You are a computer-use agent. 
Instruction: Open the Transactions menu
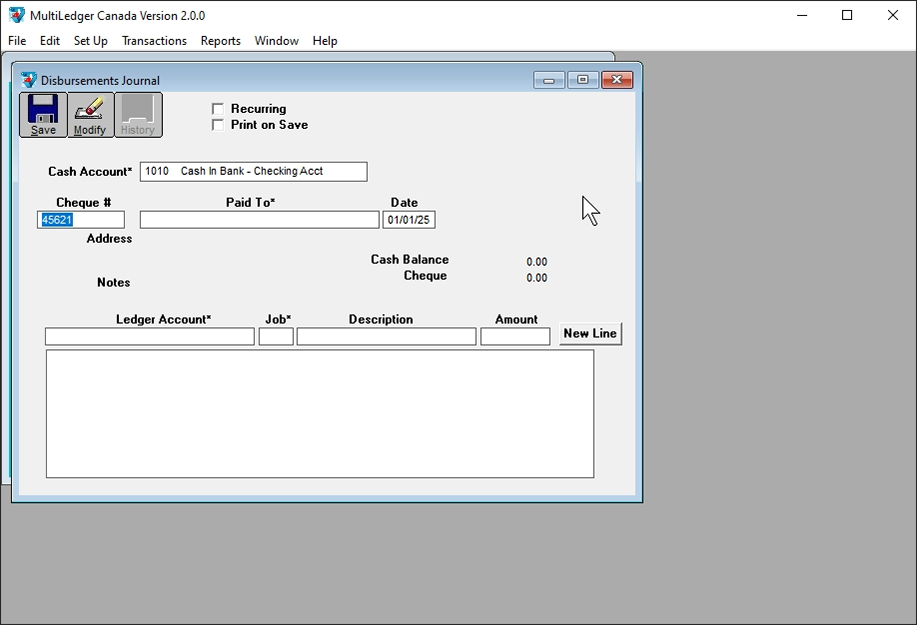pyautogui.click(x=154, y=41)
